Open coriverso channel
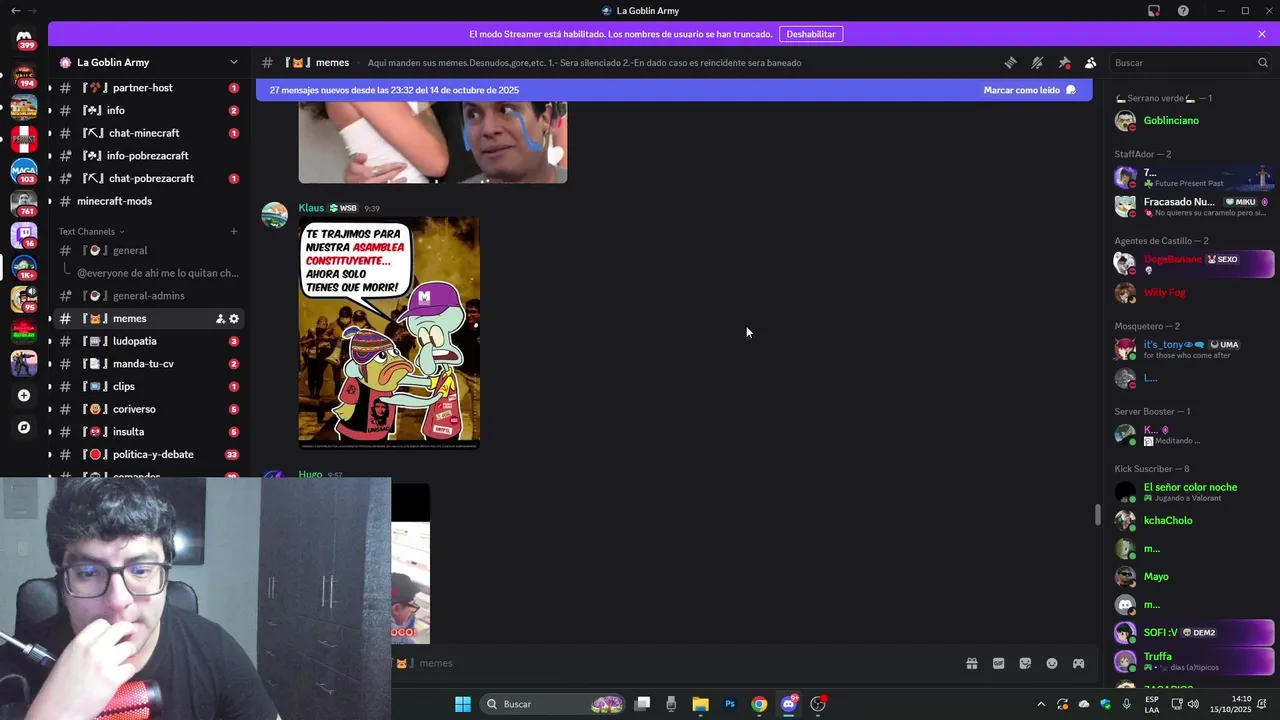 (148, 409)
